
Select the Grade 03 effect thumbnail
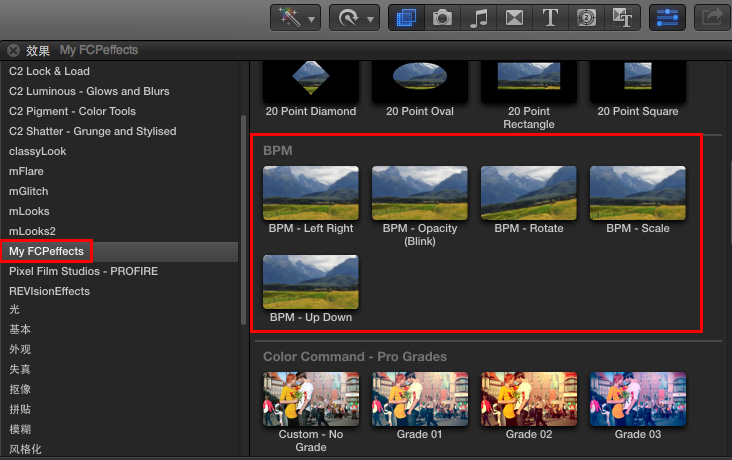(x=638, y=399)
